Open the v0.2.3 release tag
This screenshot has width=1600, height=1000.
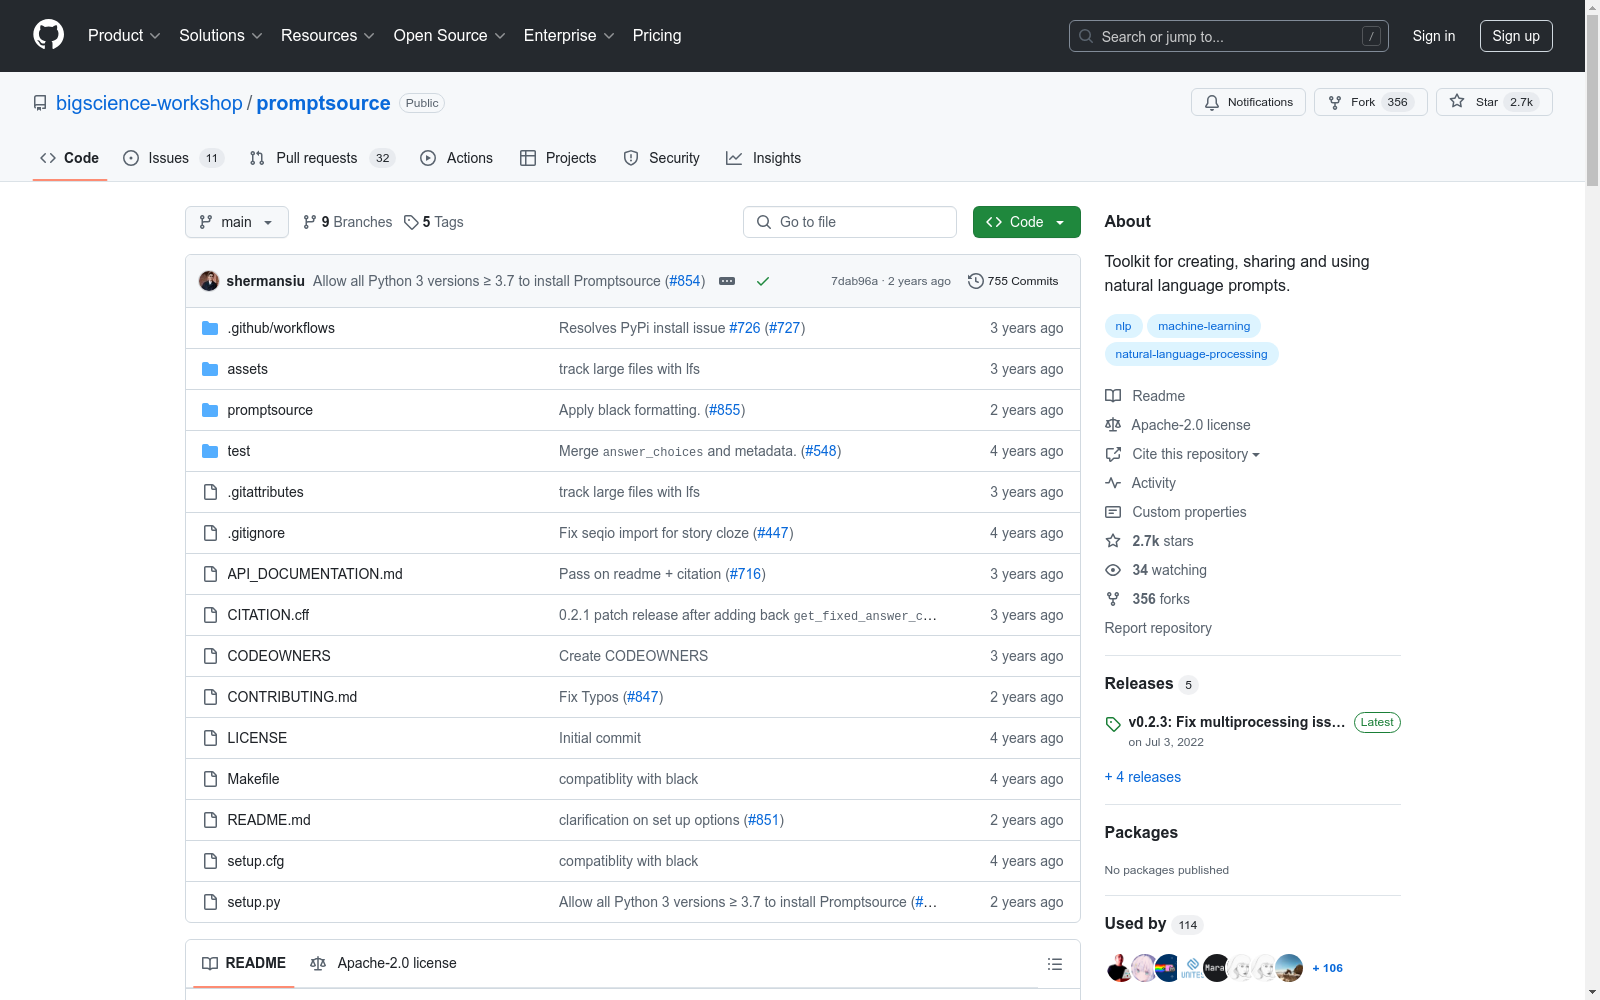click(1236, 722)
